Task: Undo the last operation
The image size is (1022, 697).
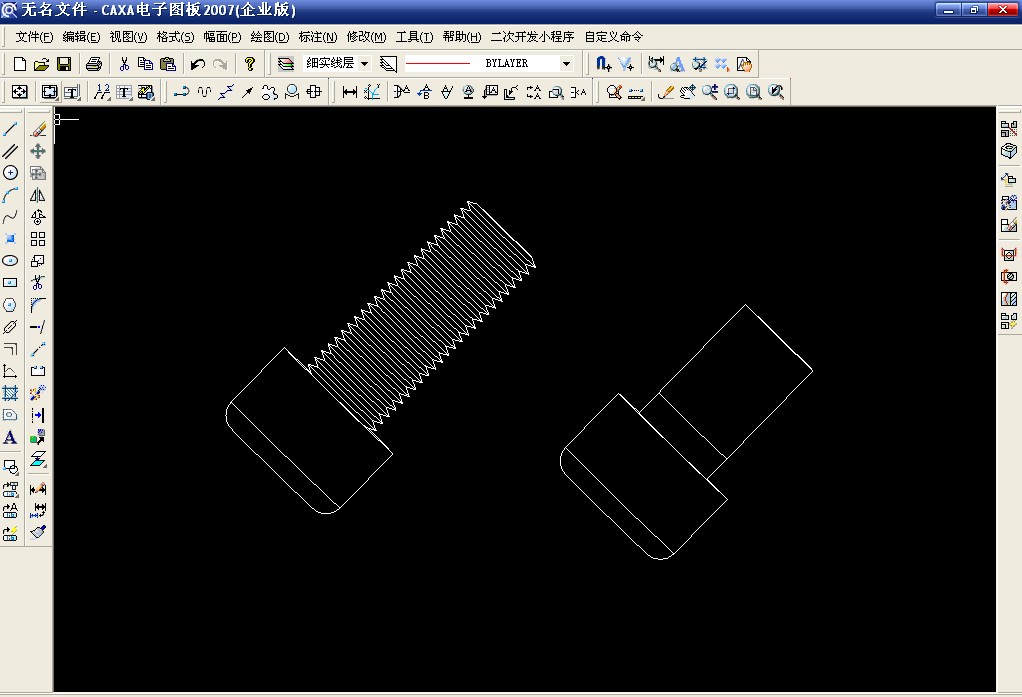Action: tap(198, 64)
